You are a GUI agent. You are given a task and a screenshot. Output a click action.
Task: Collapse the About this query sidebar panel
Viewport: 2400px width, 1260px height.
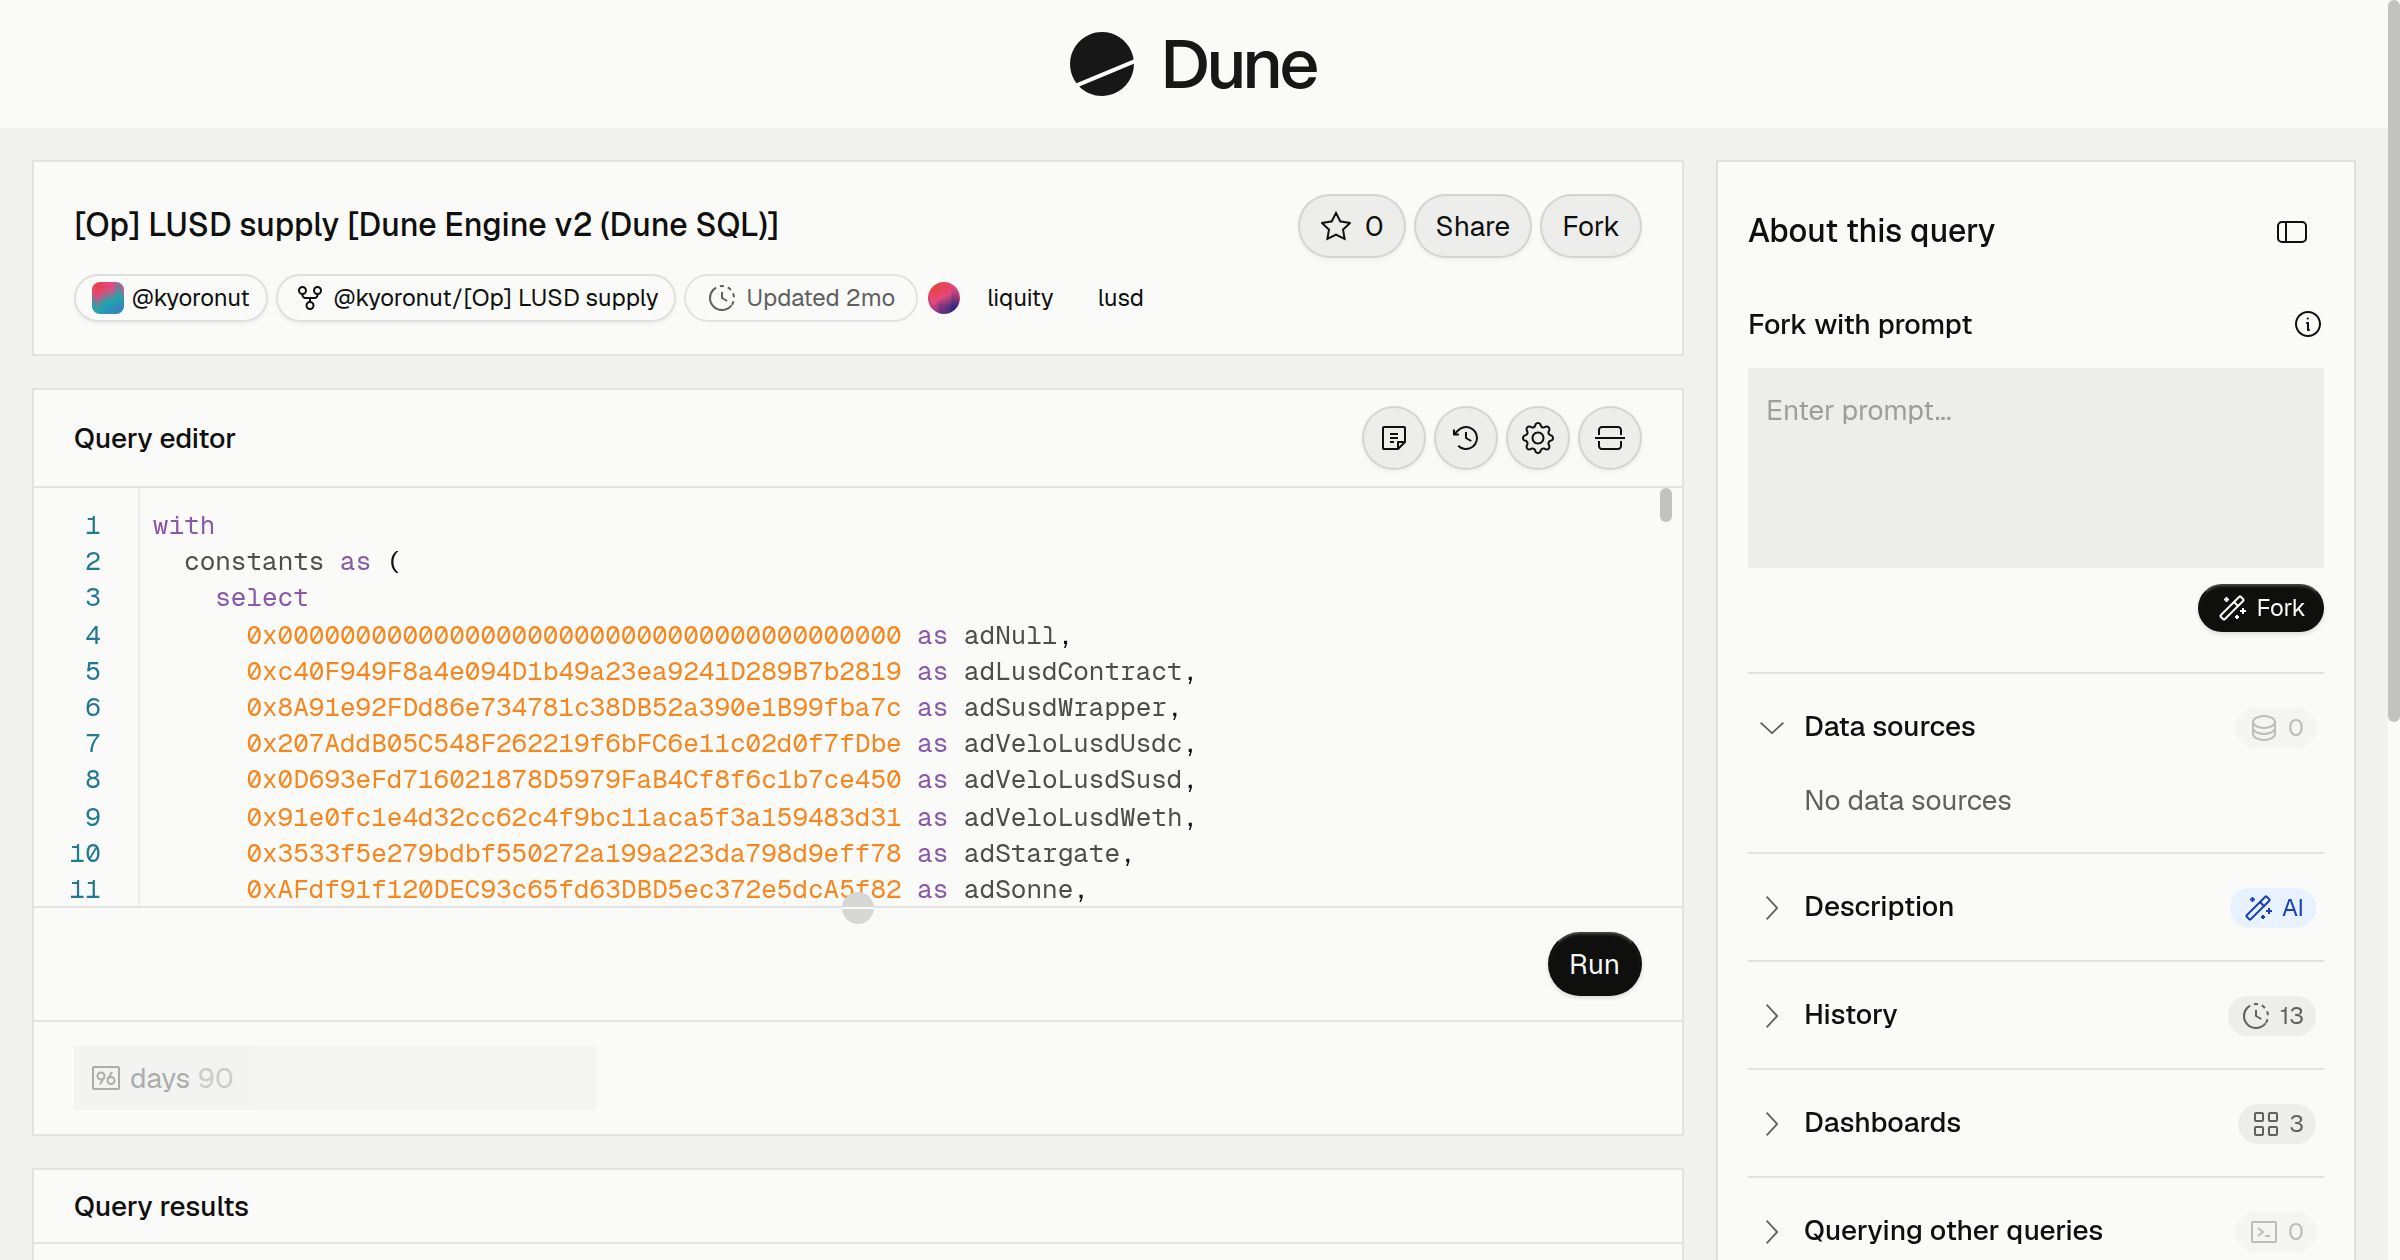pos(2291,232)
